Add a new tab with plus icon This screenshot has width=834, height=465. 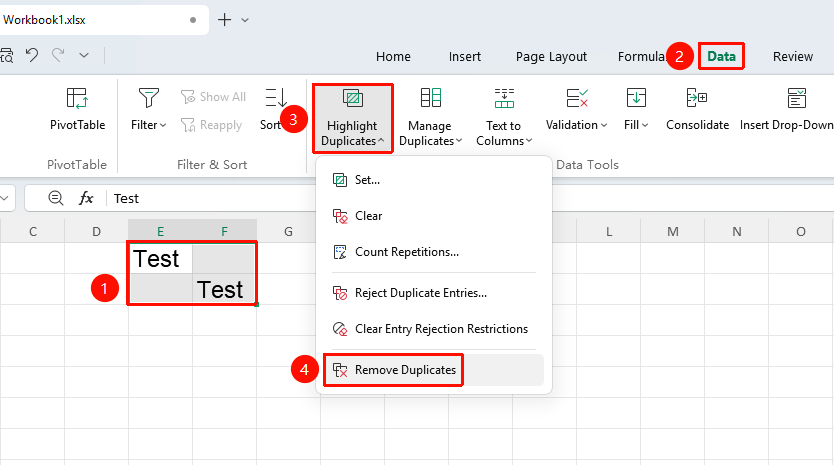click(x=224, y=20)
